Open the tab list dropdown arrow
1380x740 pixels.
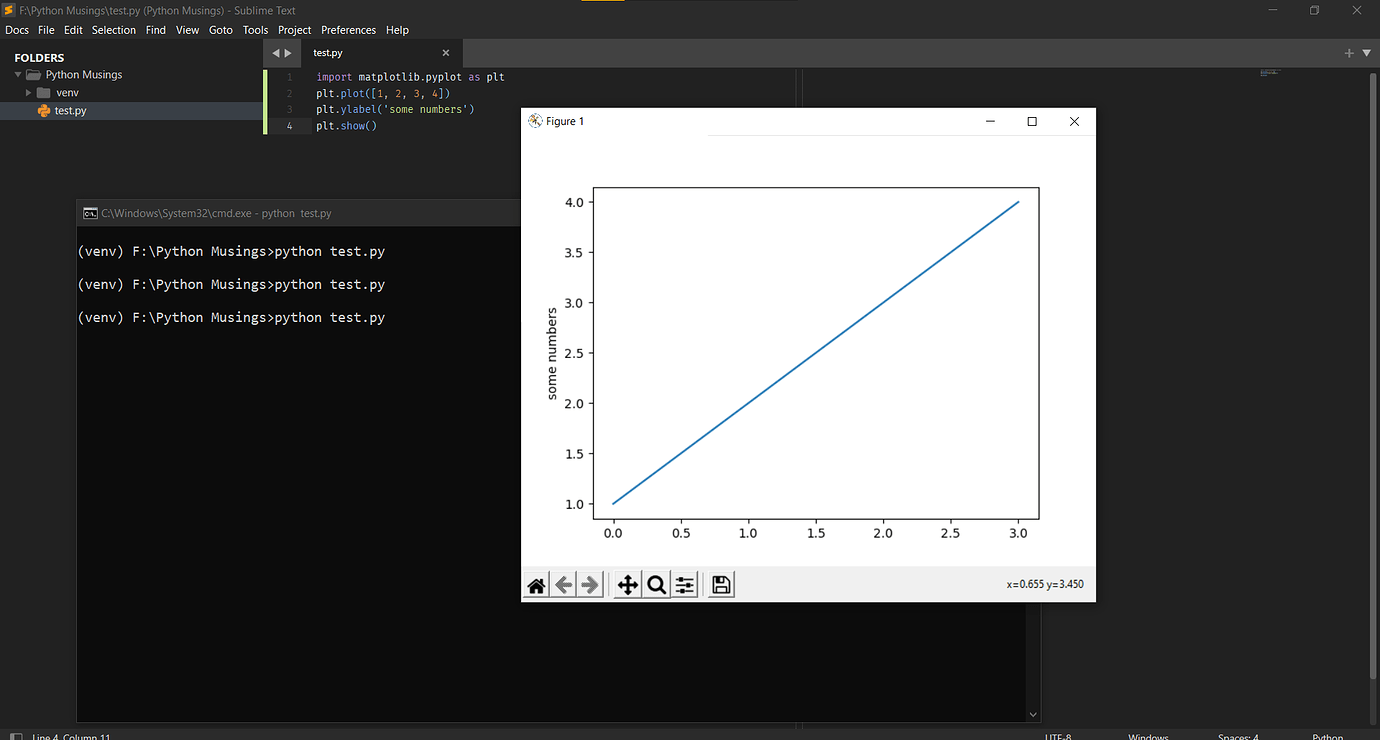point(1367,53)
